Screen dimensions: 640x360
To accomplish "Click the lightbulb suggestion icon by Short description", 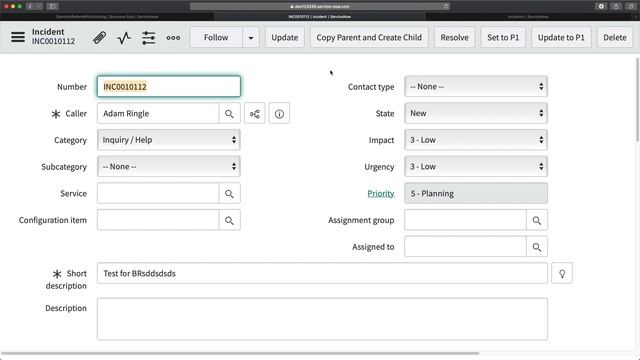I will point(562,273).
